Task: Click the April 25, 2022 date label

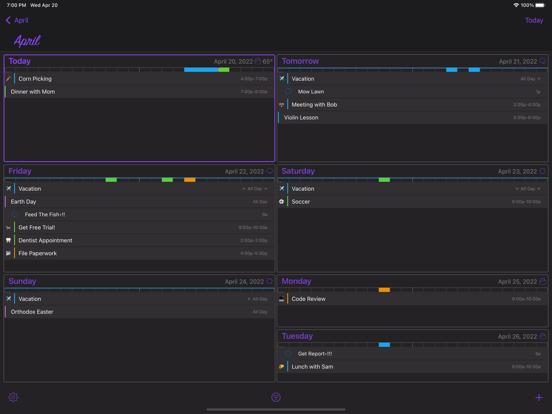Action: (518, 281)
